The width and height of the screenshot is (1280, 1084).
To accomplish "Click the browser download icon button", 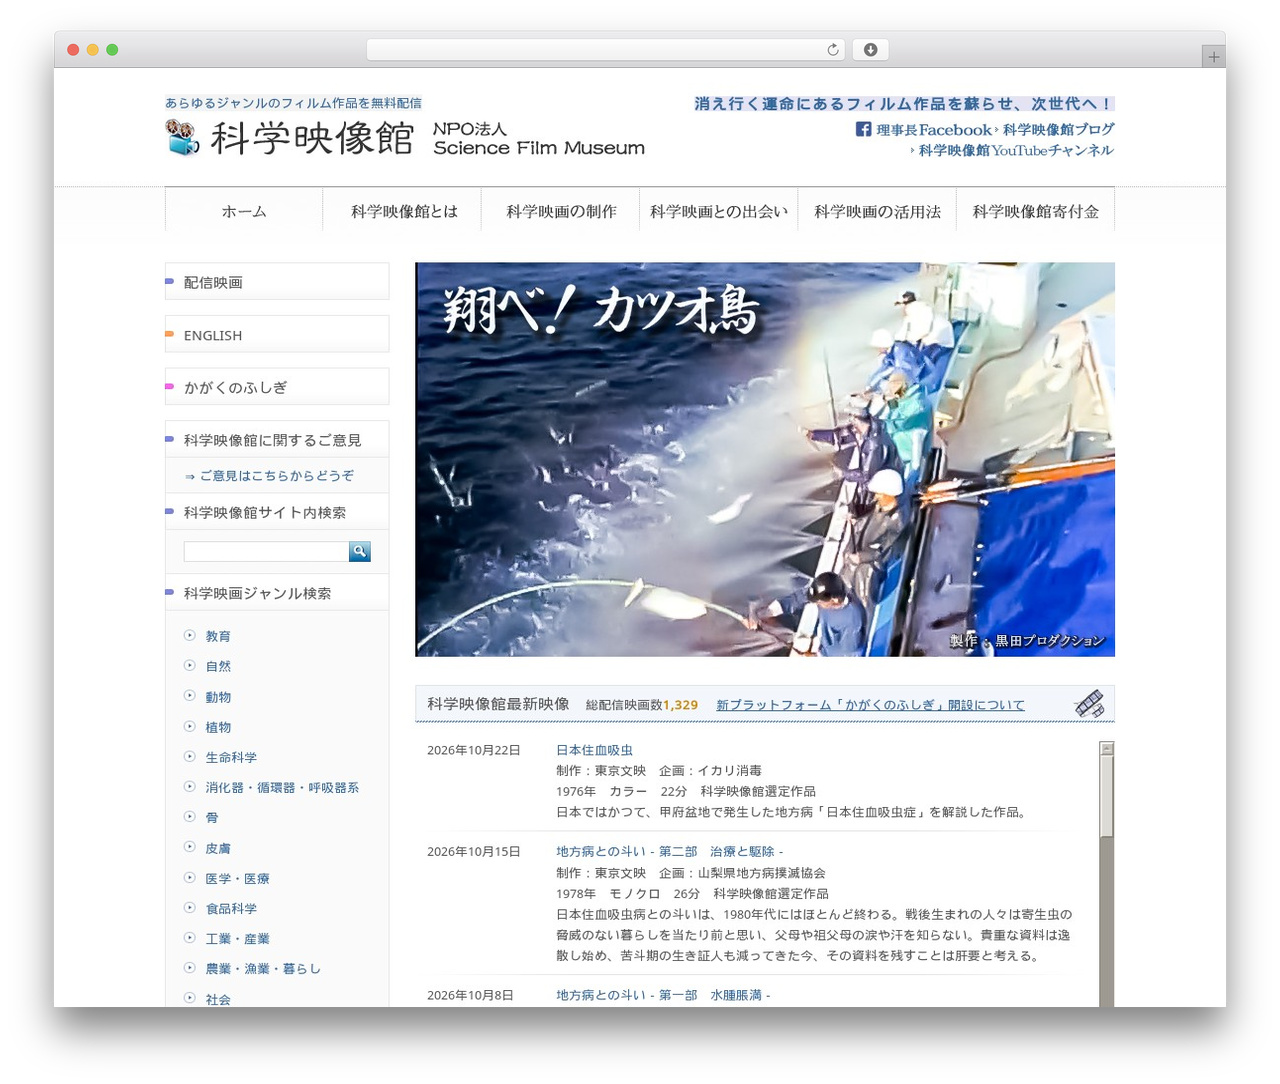I will (870, 50).
